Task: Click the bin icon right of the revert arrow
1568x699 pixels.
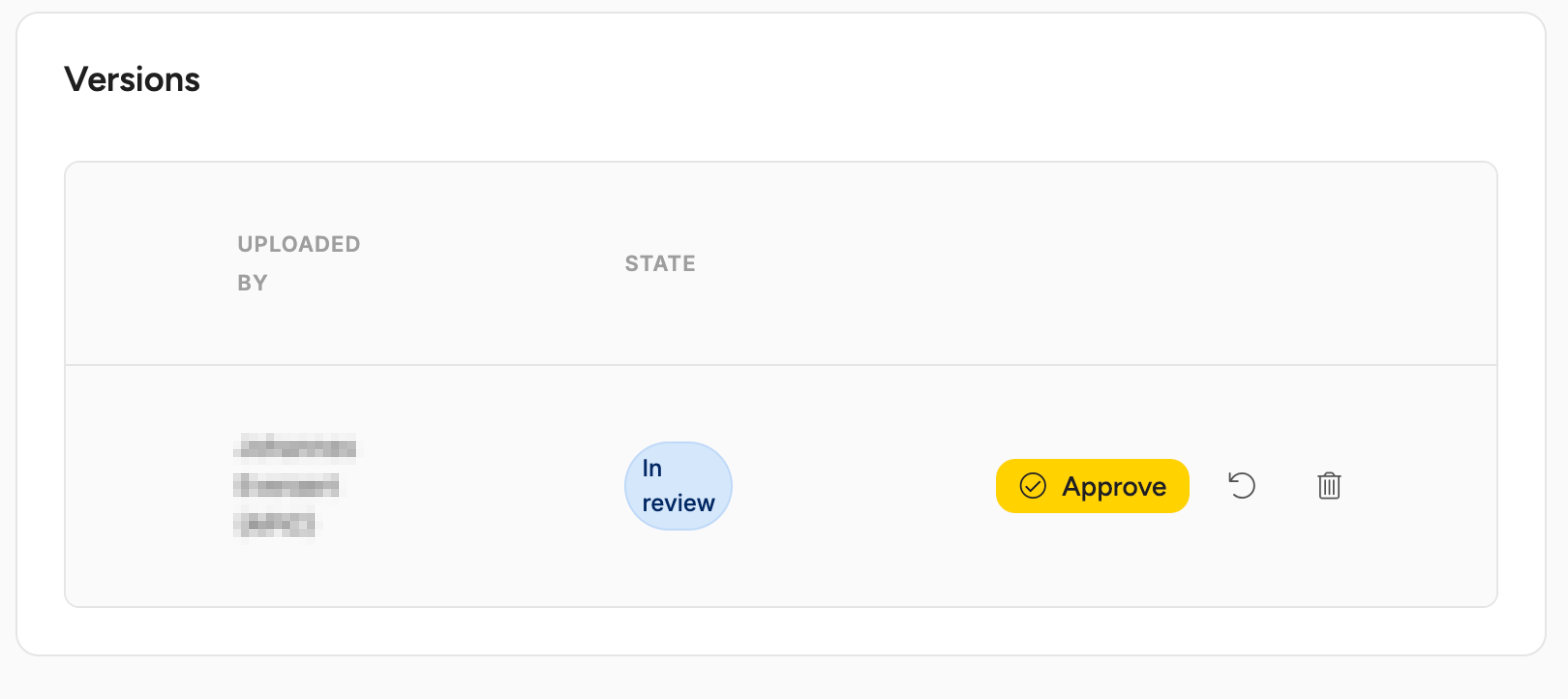Action: (x=1329, y=486)
